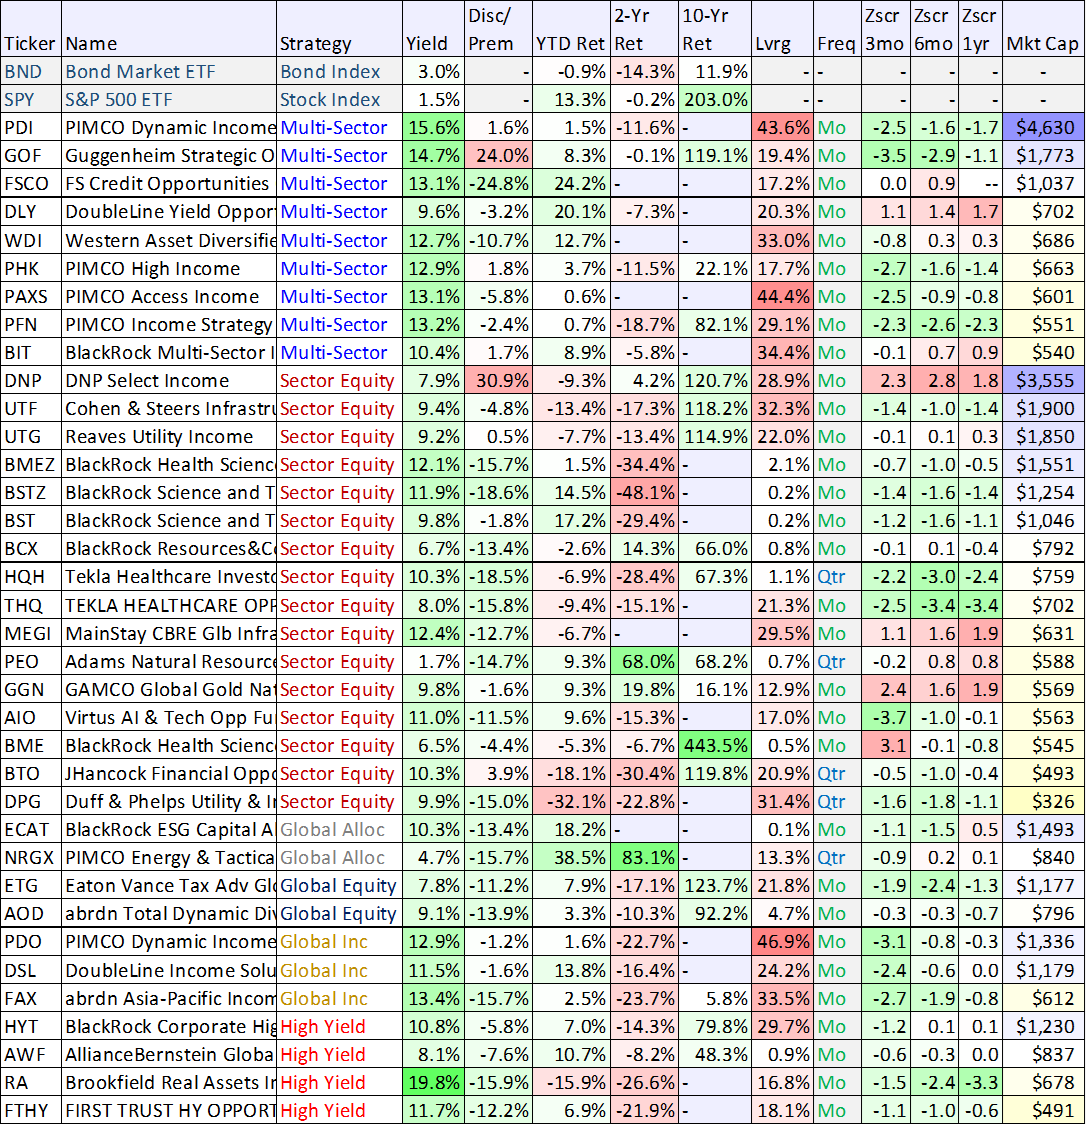
Task: Select the Bond Index strategy cell
Action: [339, 72]
